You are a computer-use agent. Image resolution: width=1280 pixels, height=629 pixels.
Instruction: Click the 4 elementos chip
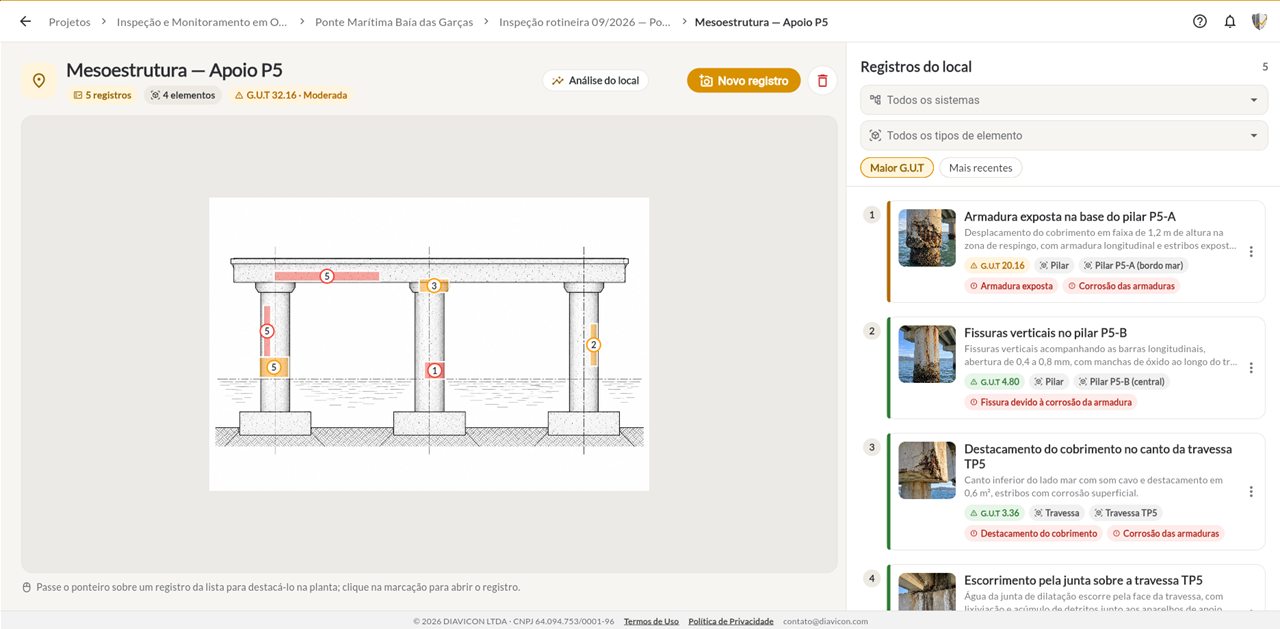[x=183, y=95]
